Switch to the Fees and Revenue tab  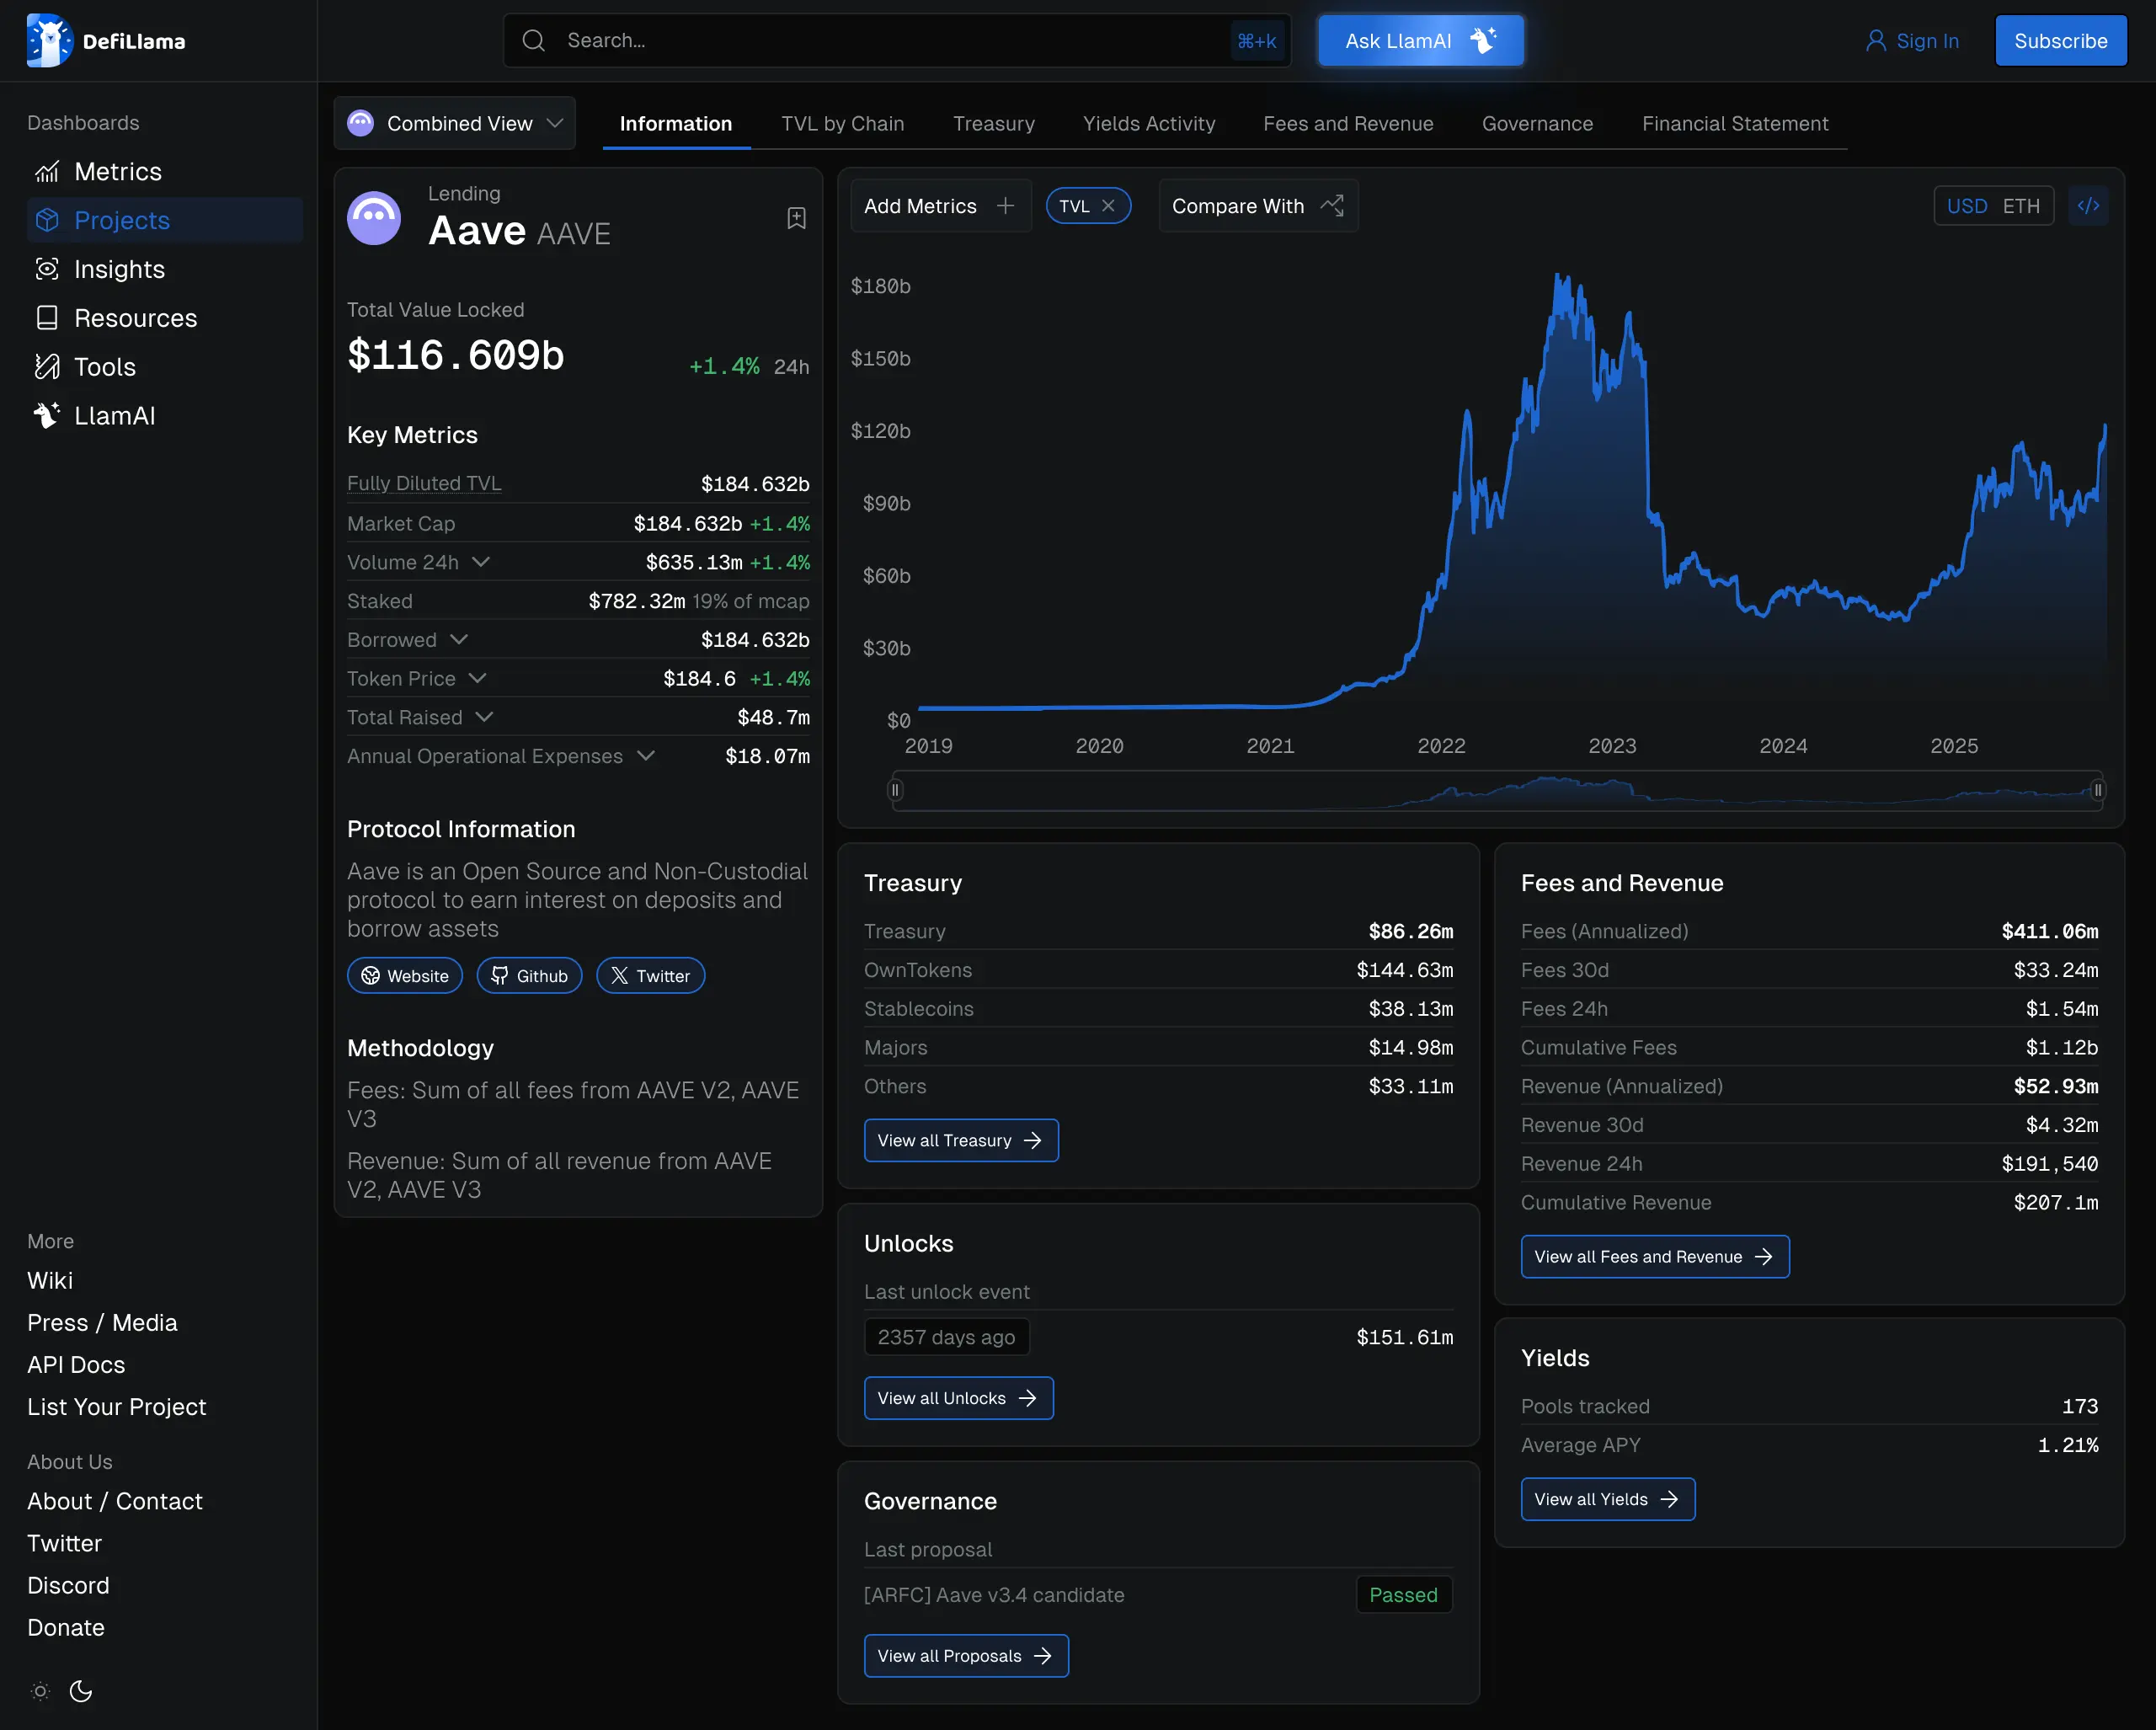[1348, 124]
